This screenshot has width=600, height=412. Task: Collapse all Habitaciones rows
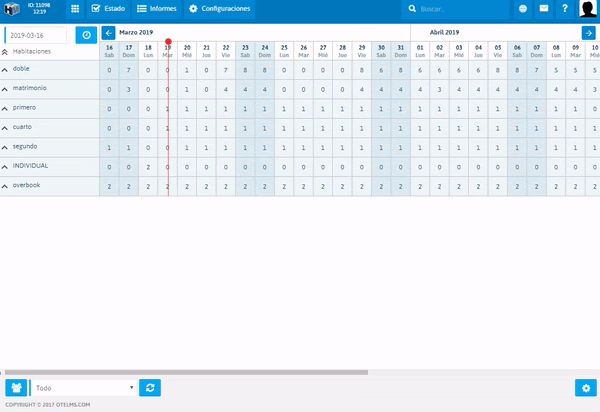4,51
